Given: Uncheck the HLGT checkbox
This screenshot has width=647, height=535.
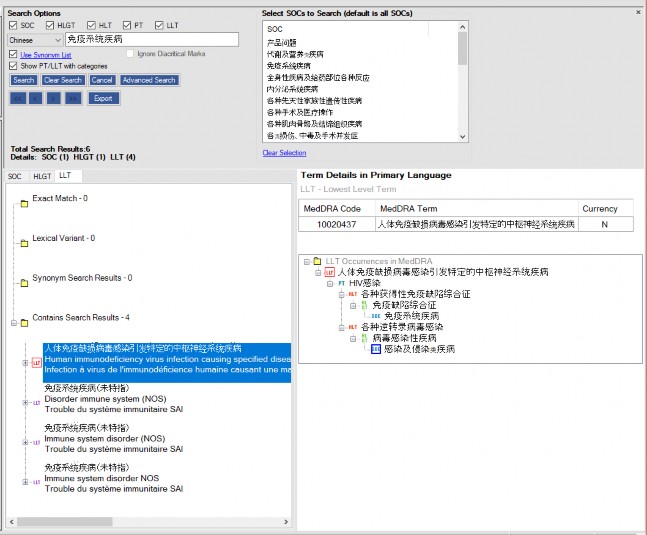Looking at the screenshot, I should [50, 26].
